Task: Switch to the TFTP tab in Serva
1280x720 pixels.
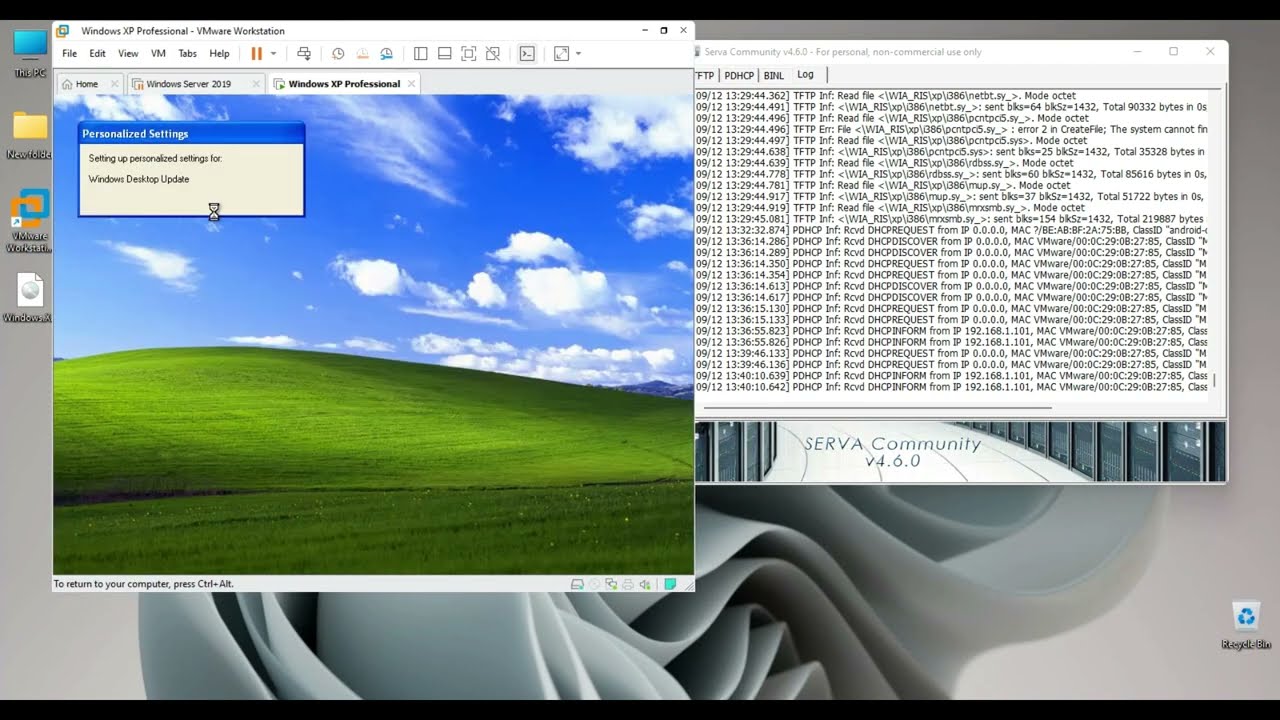Action: 705,75
